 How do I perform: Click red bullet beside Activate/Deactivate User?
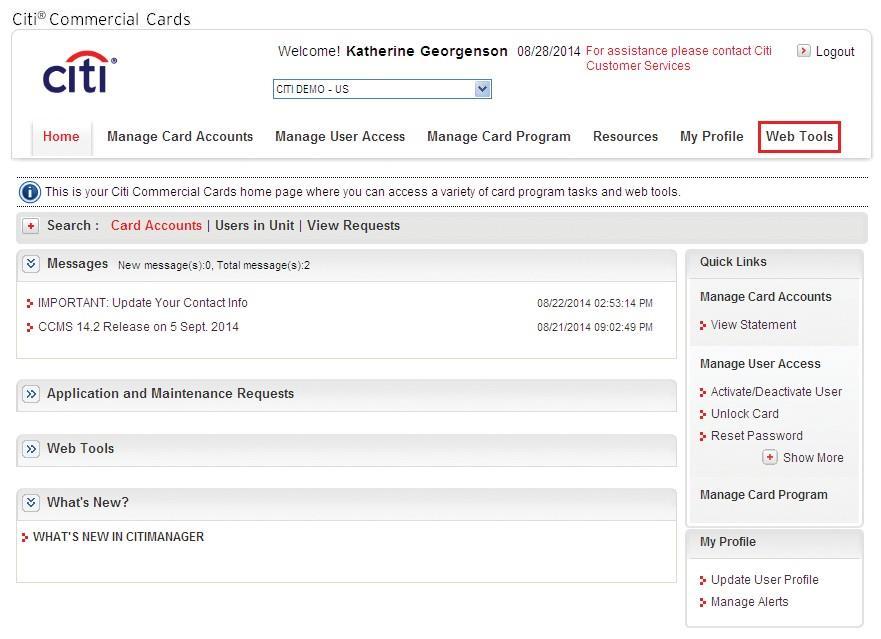[x=702, y=392]
